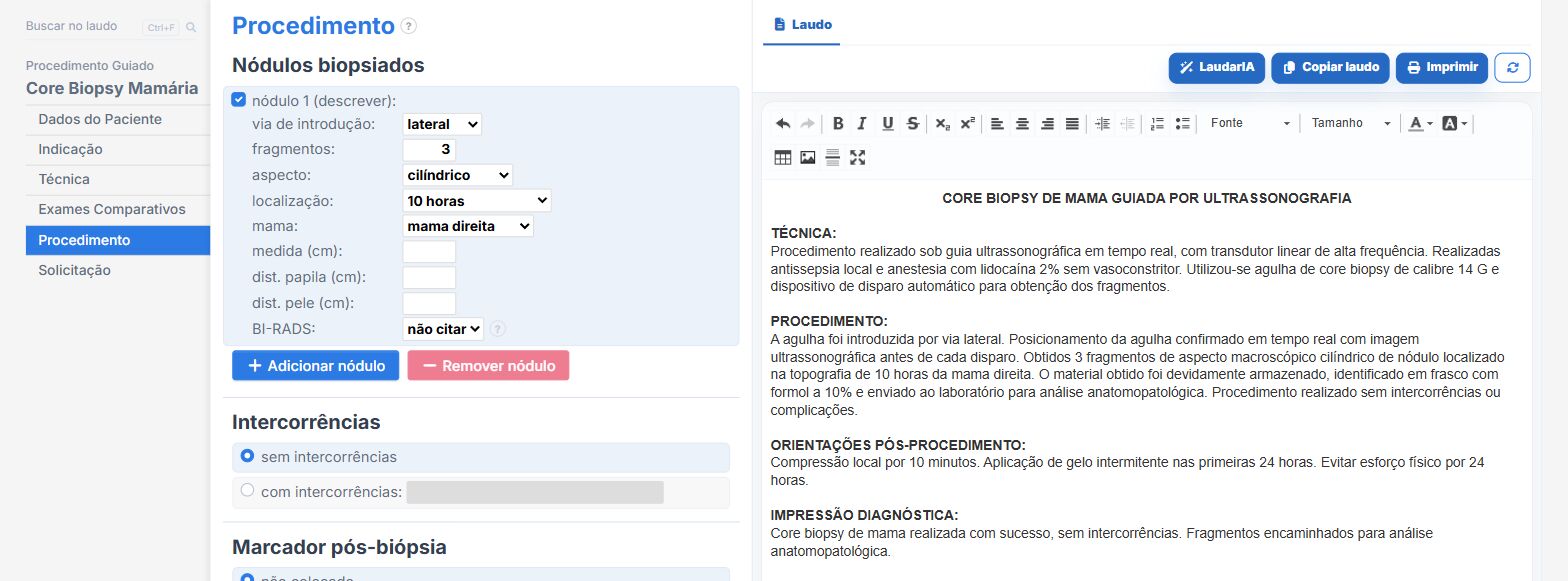The height and width of the screenshot is (581, 1568).
Task: Toggle italic formatting in the editor toolbar
Action: click(x=862, y=124)
